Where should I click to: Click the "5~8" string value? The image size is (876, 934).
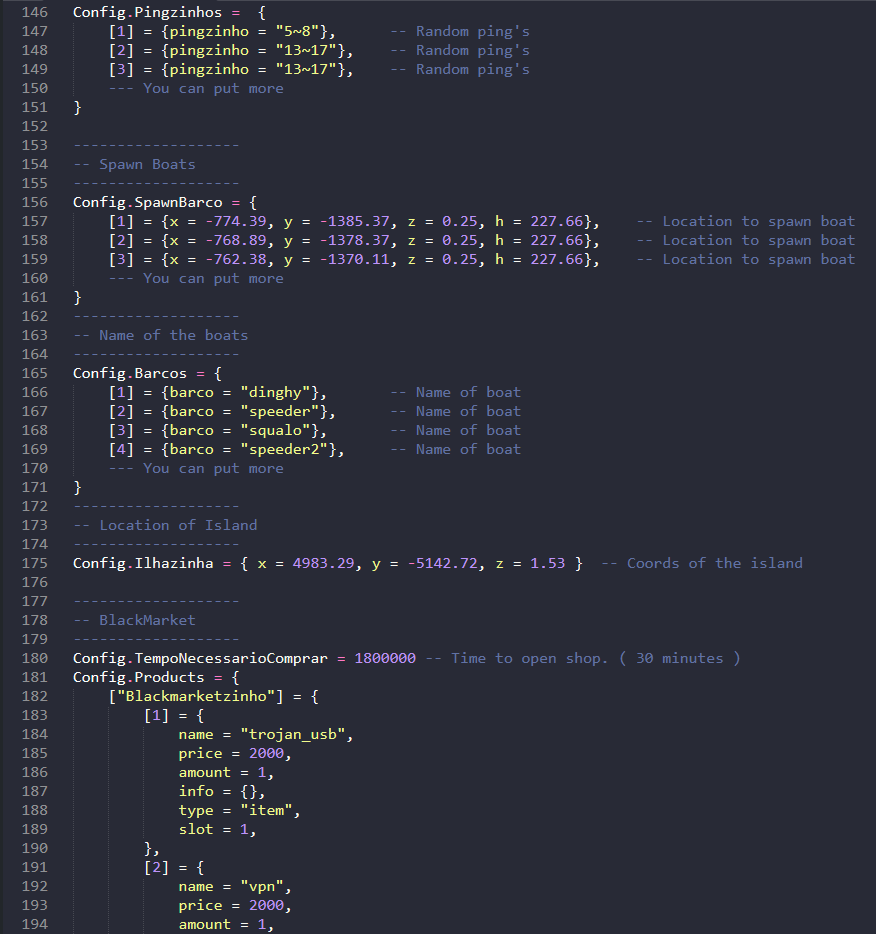pyautogui.click(x=297, y=31)
